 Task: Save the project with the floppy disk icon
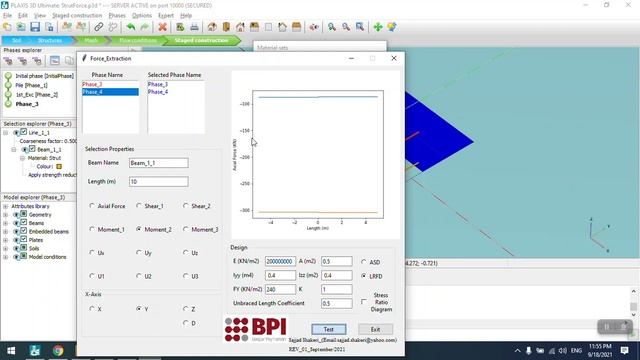pyautogui.click(x=35, y=27)
